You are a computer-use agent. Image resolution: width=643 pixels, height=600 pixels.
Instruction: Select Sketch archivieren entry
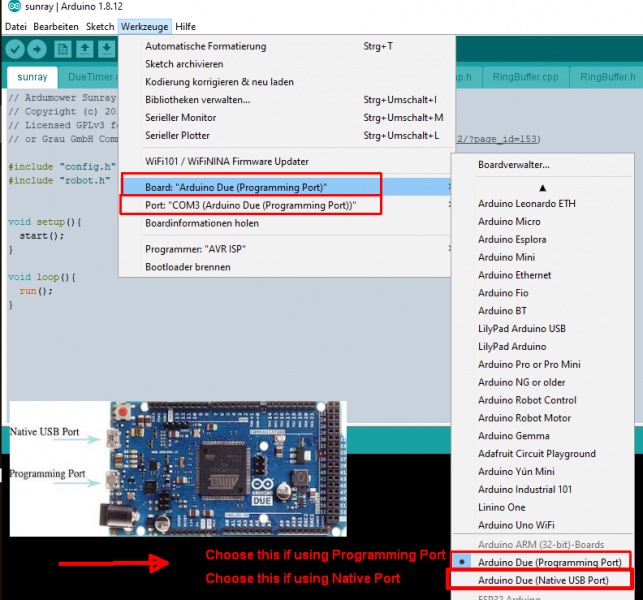[x=285, y=64]
